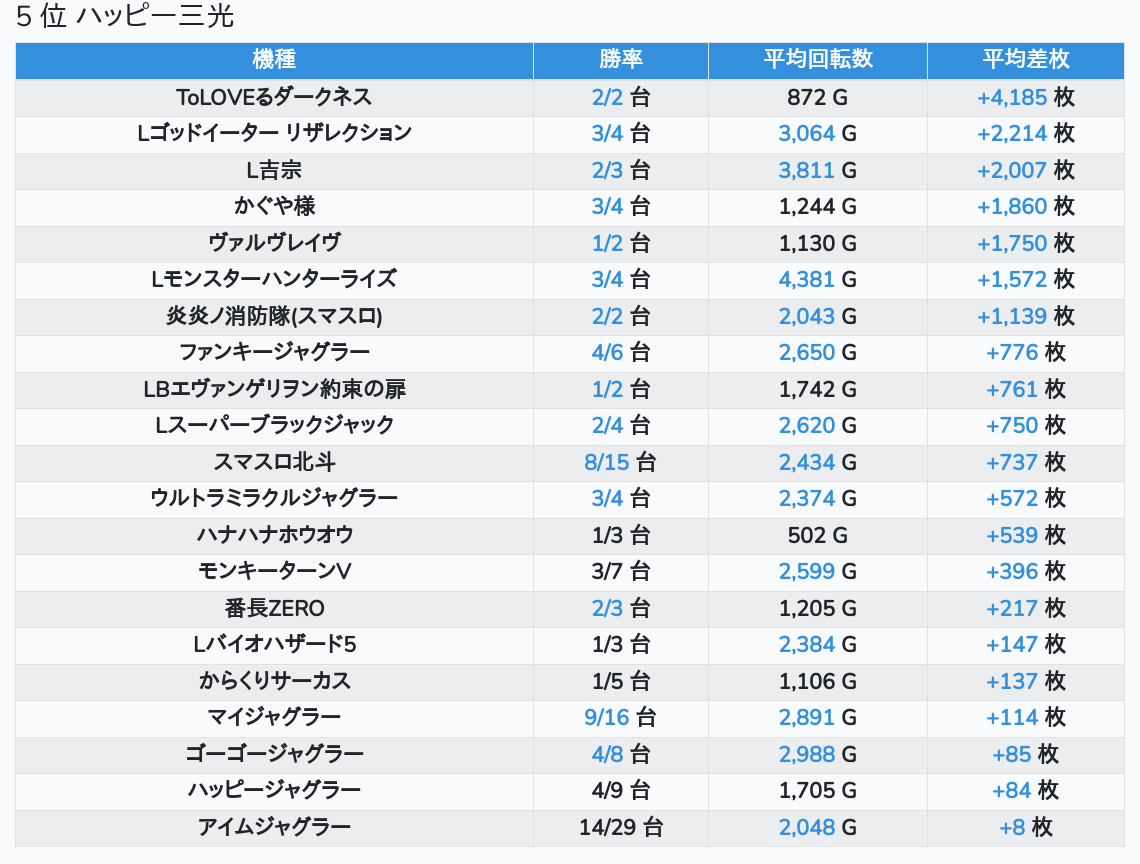
Task: Select the L吉宗 machine name
Action: (274, 170)
